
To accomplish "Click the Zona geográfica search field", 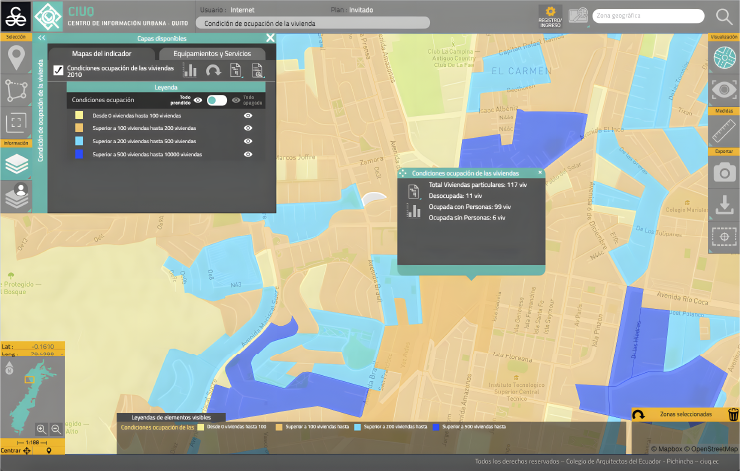I will tap(650, 16).
